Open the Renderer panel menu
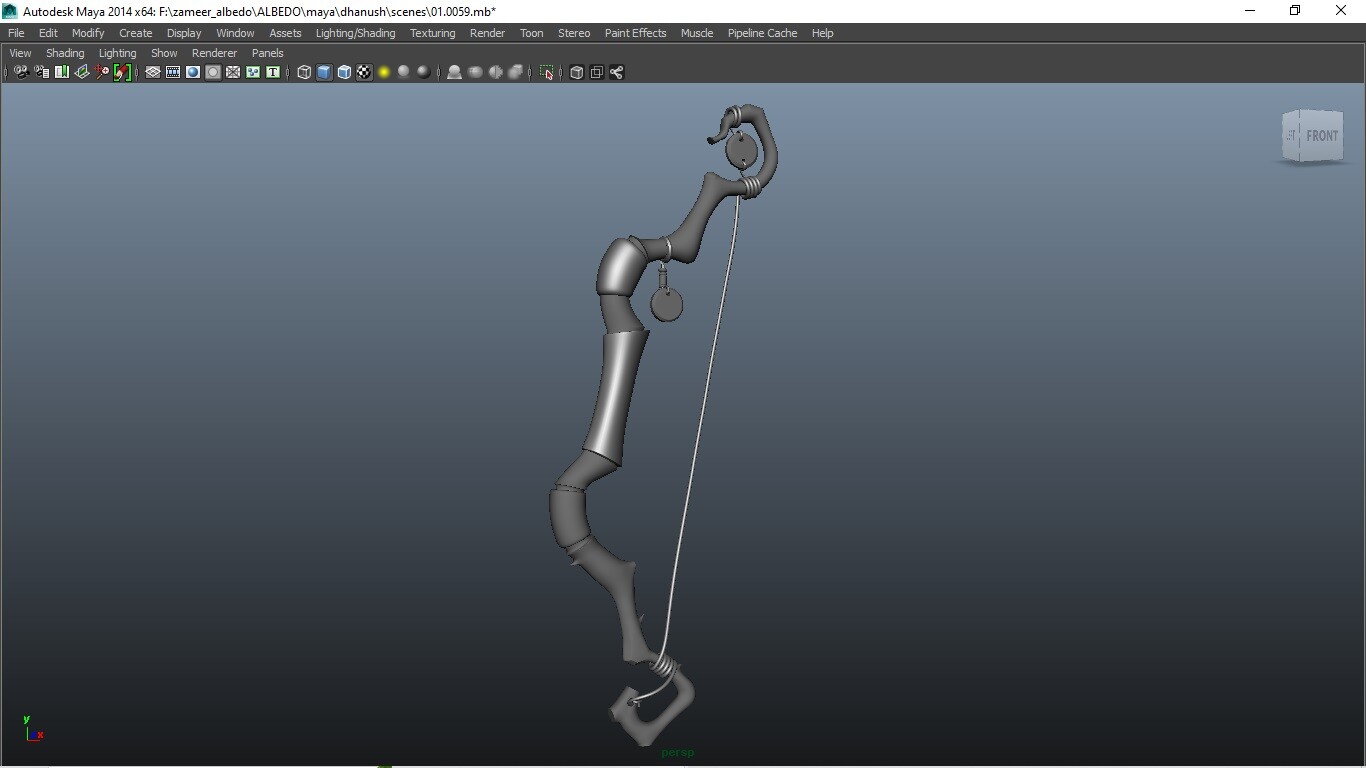The height and width of the screenshot is (768, 1366). click(x=214, y=53)
